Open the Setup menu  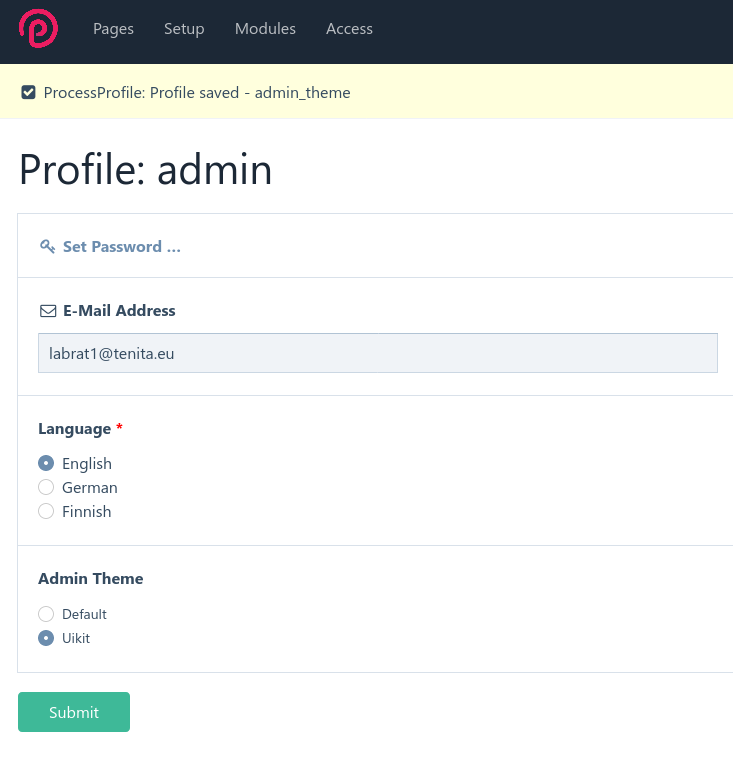[184, 29]
